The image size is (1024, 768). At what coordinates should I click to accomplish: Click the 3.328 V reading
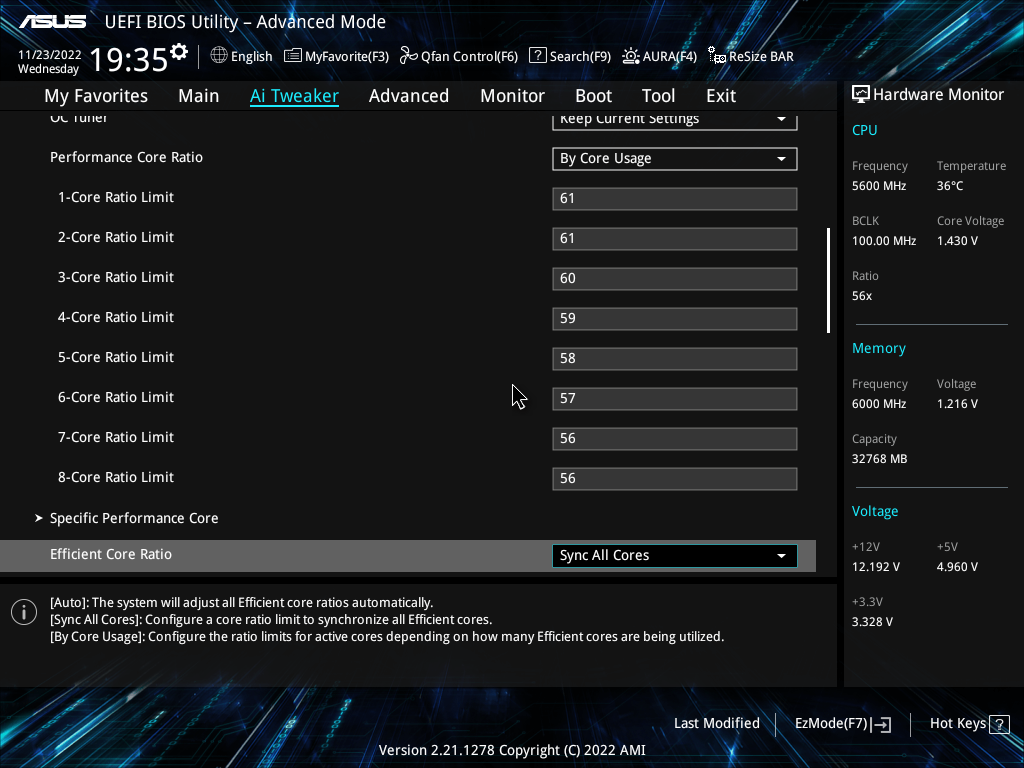pyautogui.click(x=872, y=622)
